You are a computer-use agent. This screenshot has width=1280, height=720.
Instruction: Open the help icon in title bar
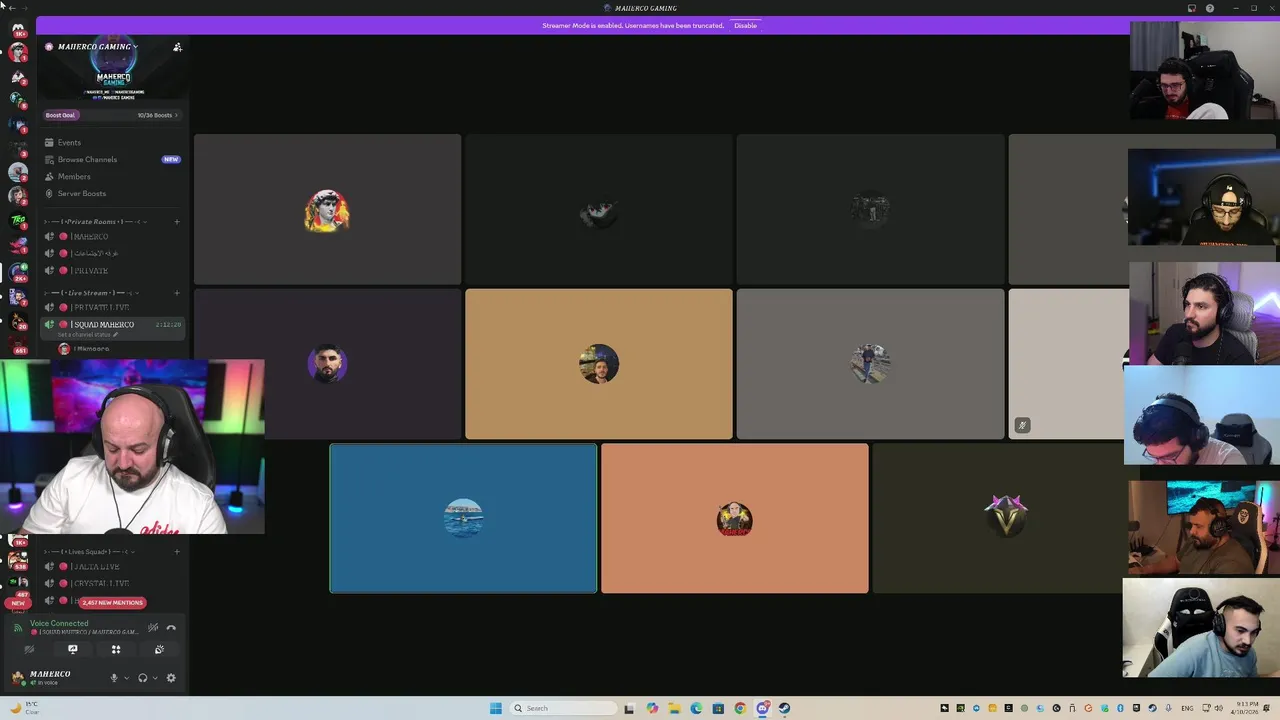pos(1210,8)
